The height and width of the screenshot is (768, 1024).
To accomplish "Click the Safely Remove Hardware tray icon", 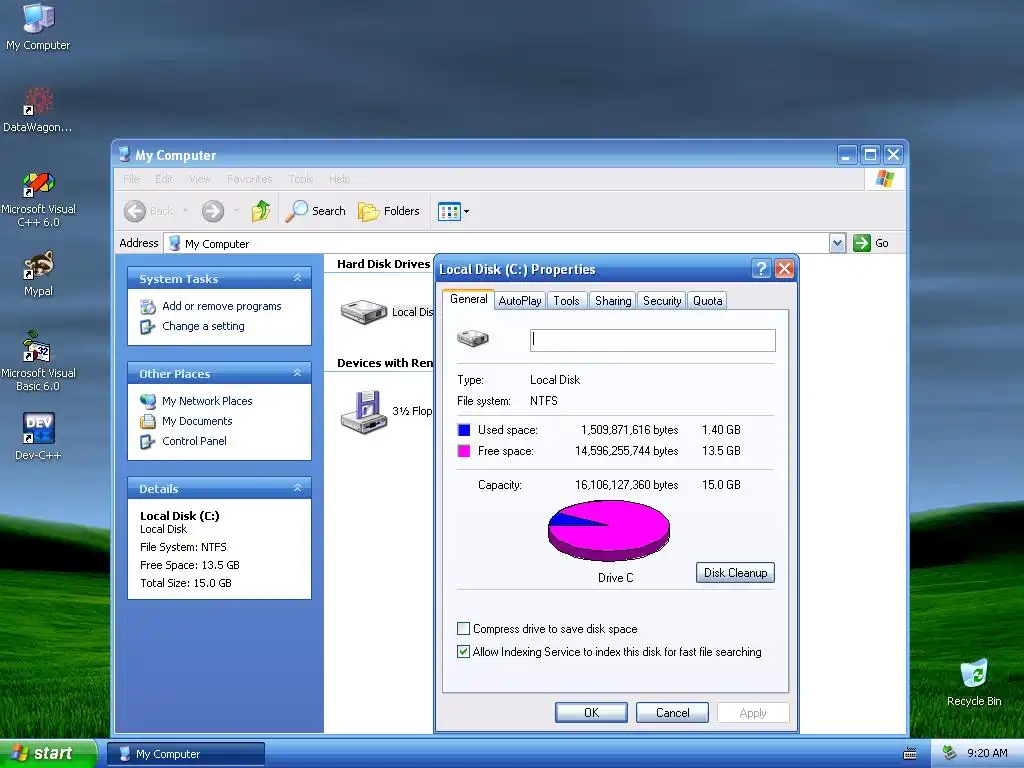I will click(950, 753).
